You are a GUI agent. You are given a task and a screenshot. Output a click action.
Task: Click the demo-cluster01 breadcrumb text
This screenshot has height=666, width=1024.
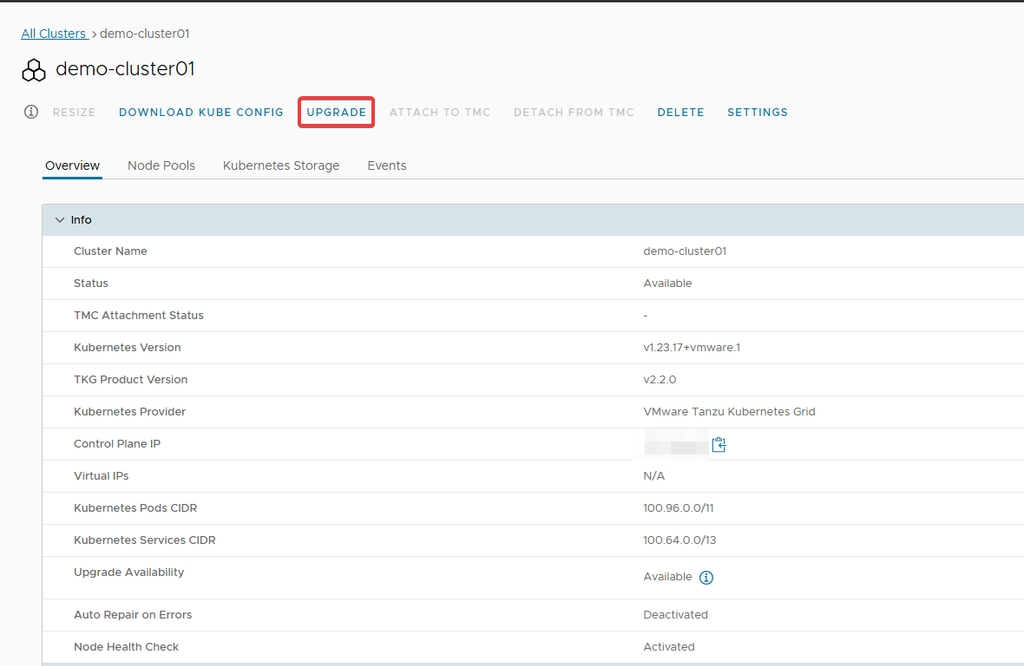[x=144, y=34]
